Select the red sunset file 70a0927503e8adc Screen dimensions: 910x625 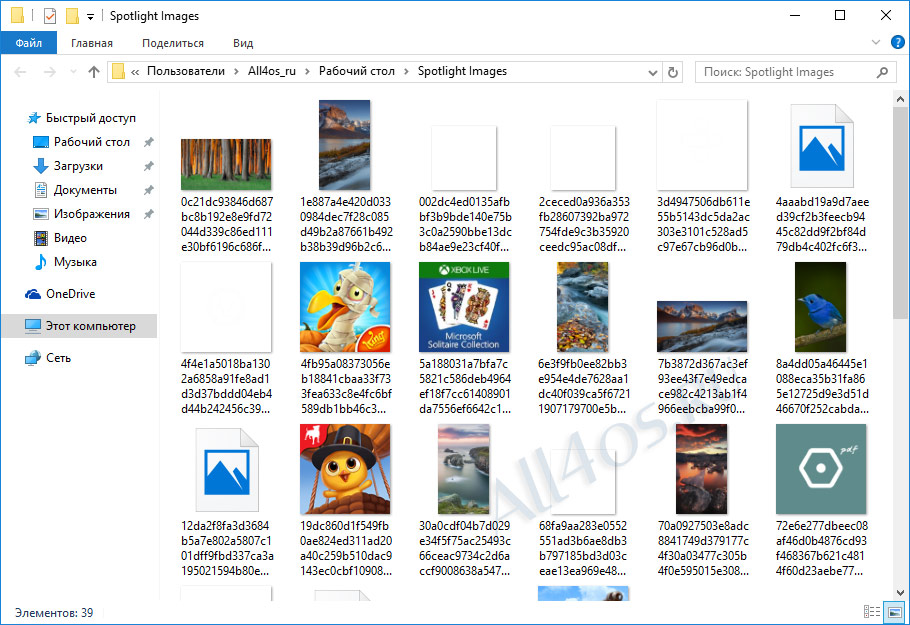pyautogui.click(x=702, y=500)
